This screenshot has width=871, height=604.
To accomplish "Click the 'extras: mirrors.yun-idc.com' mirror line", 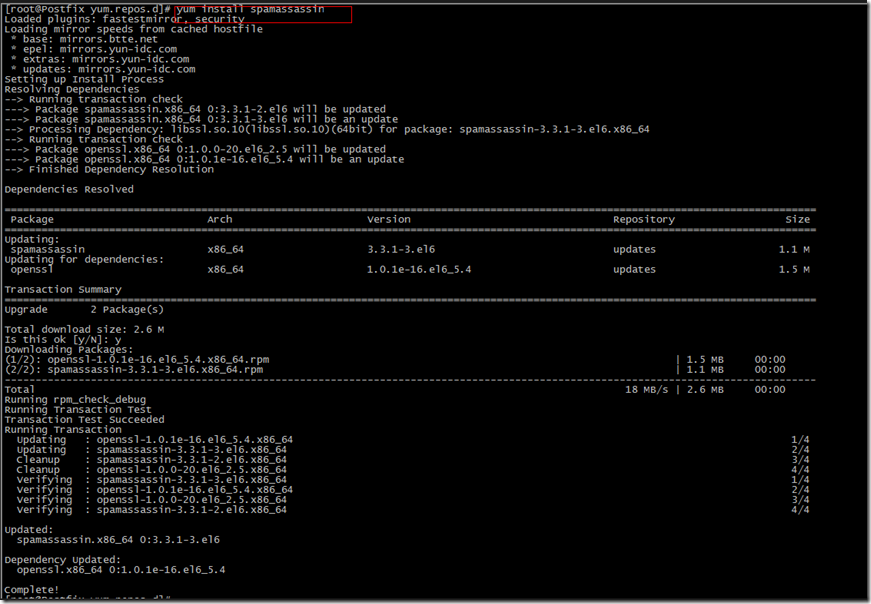I will tap(100, 59).
